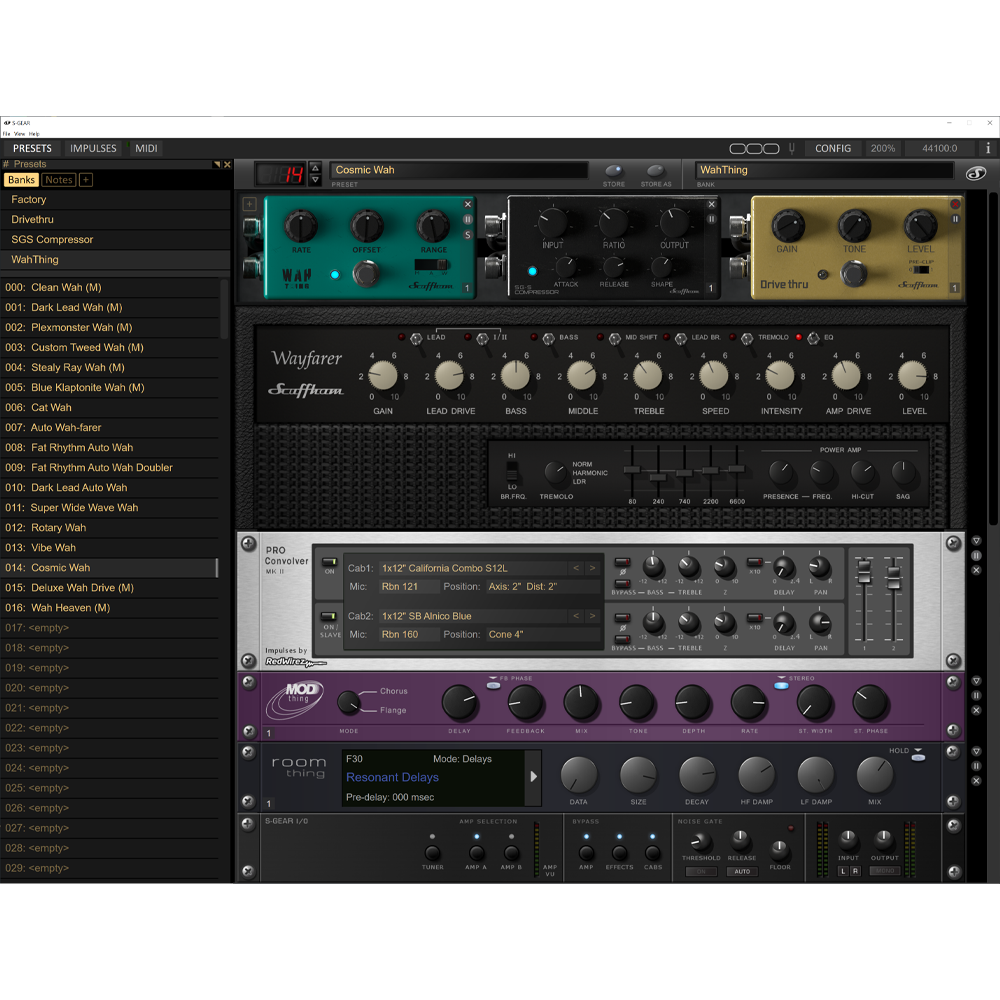The width and height of the screenshot is (1000, 1000).
Task: Toggle the STEREO switch on Mod Thing
Action: click(x=781, y=686)
